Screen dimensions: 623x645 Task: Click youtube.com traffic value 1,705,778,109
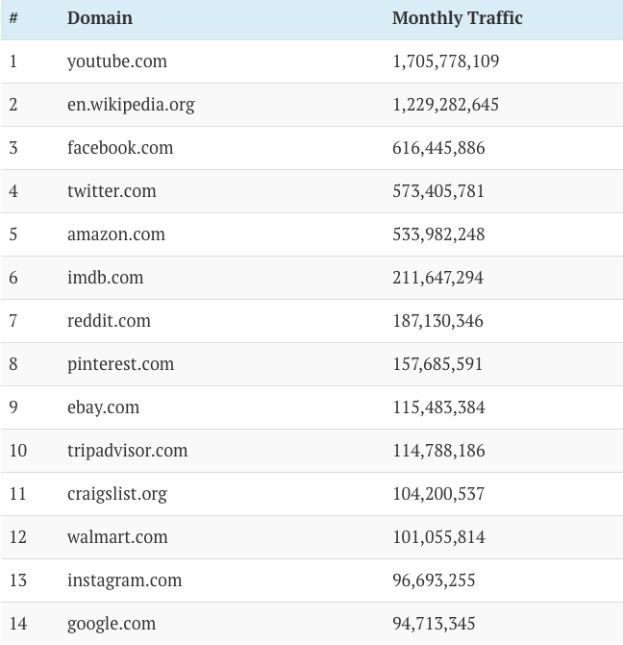click(446, 62)
